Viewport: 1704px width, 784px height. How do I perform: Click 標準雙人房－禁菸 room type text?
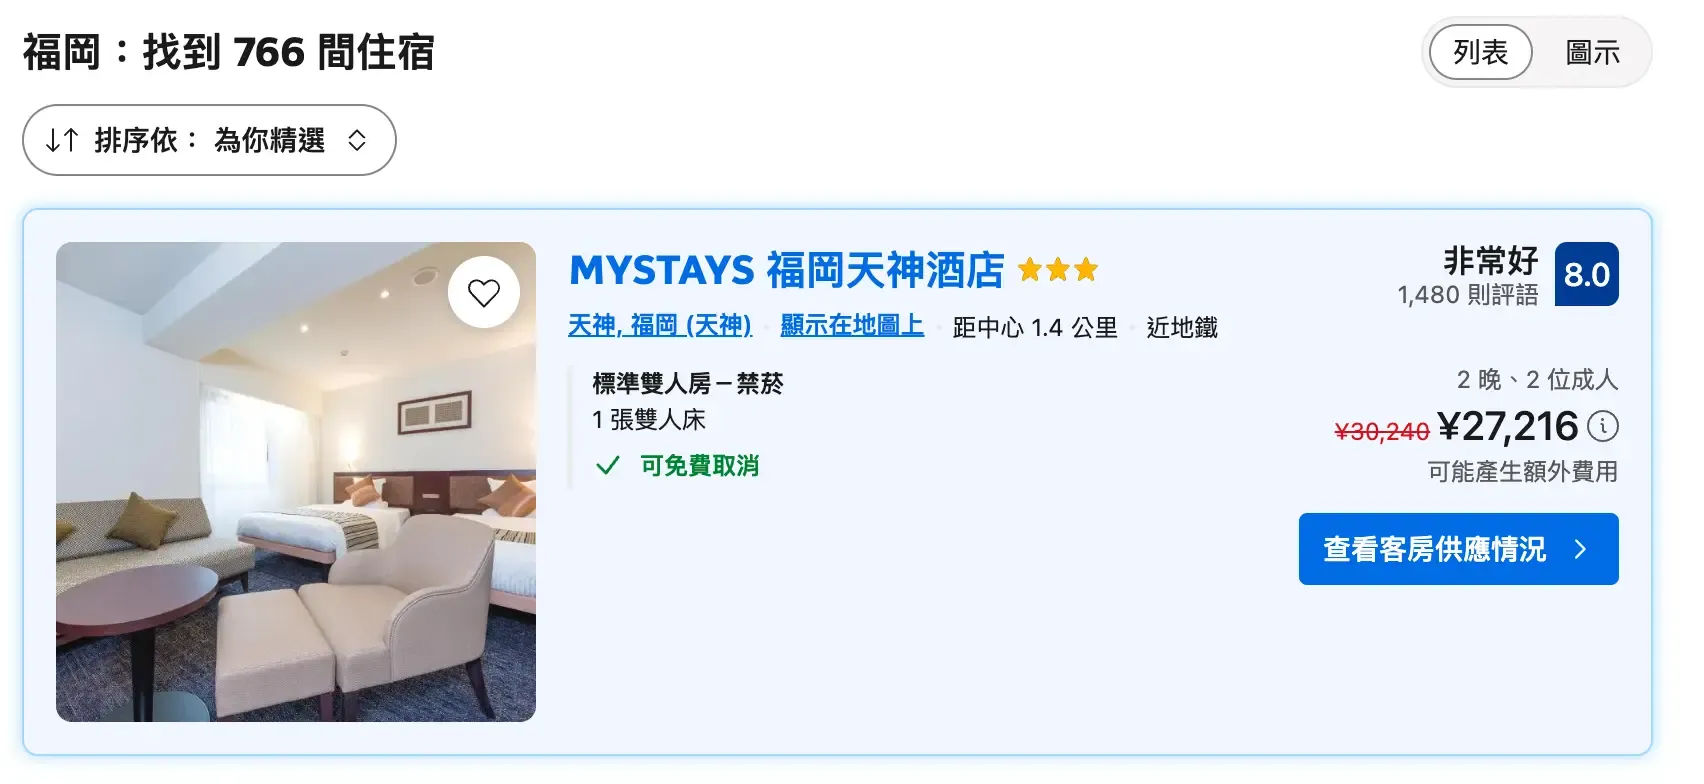pos(688,383)
